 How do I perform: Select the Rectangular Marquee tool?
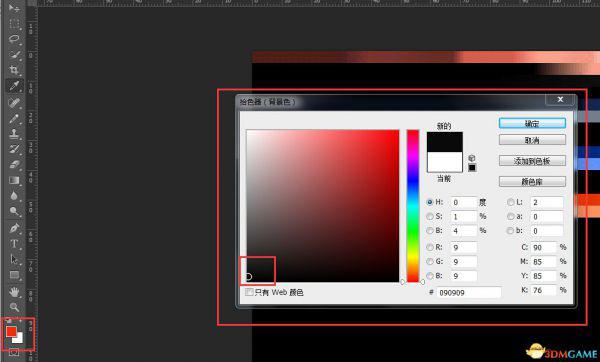click(x=15, y=24)
